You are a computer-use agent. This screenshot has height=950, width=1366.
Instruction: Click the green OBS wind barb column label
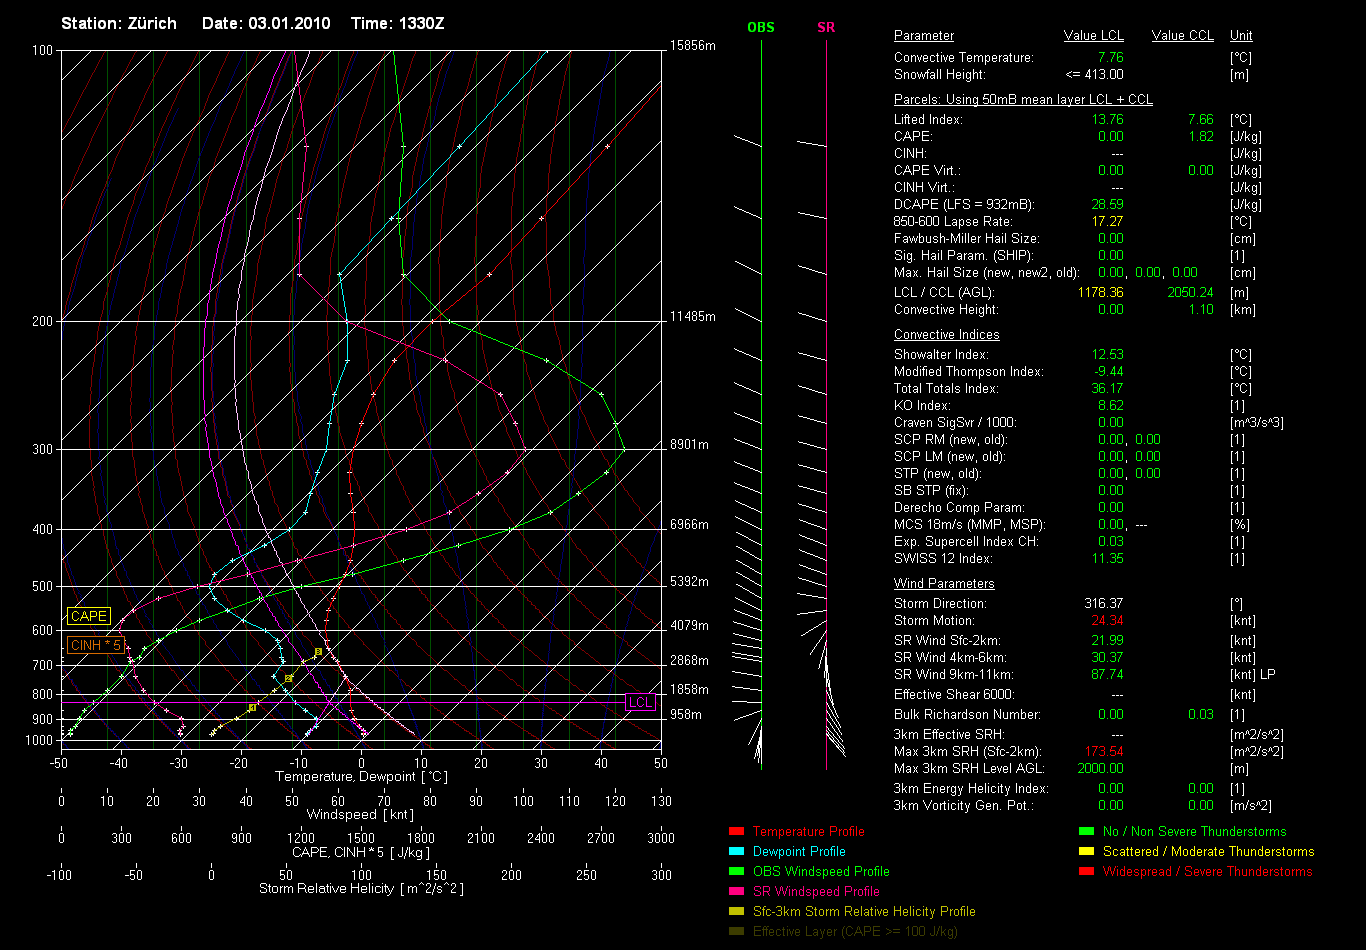[x=760, y=27]
